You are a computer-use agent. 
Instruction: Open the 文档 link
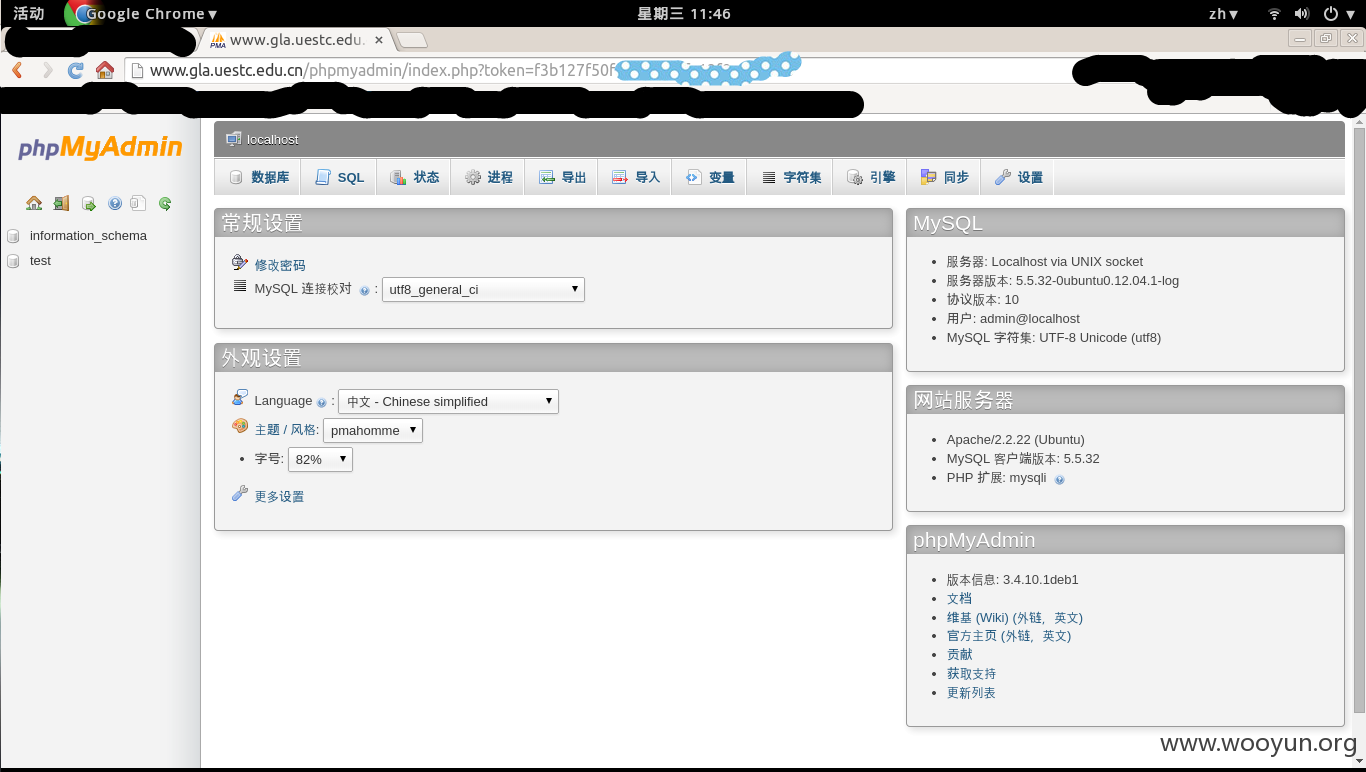coord(959,599)
